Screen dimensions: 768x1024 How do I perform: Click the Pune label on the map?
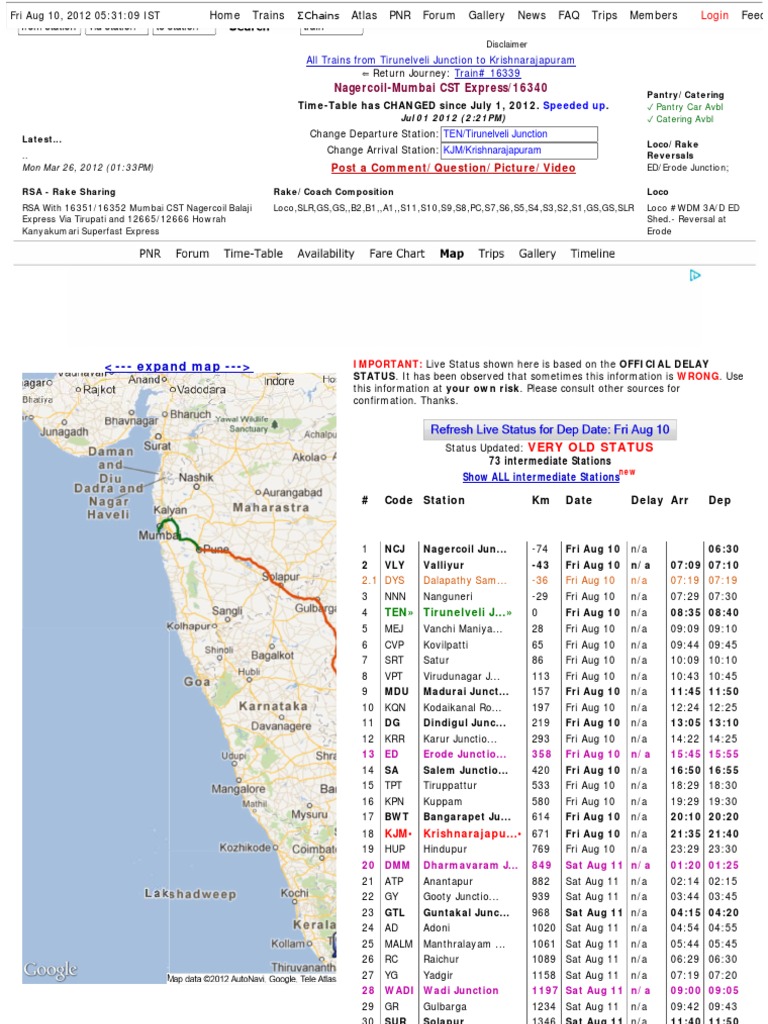pyautogui.click(x=217, y=549)
